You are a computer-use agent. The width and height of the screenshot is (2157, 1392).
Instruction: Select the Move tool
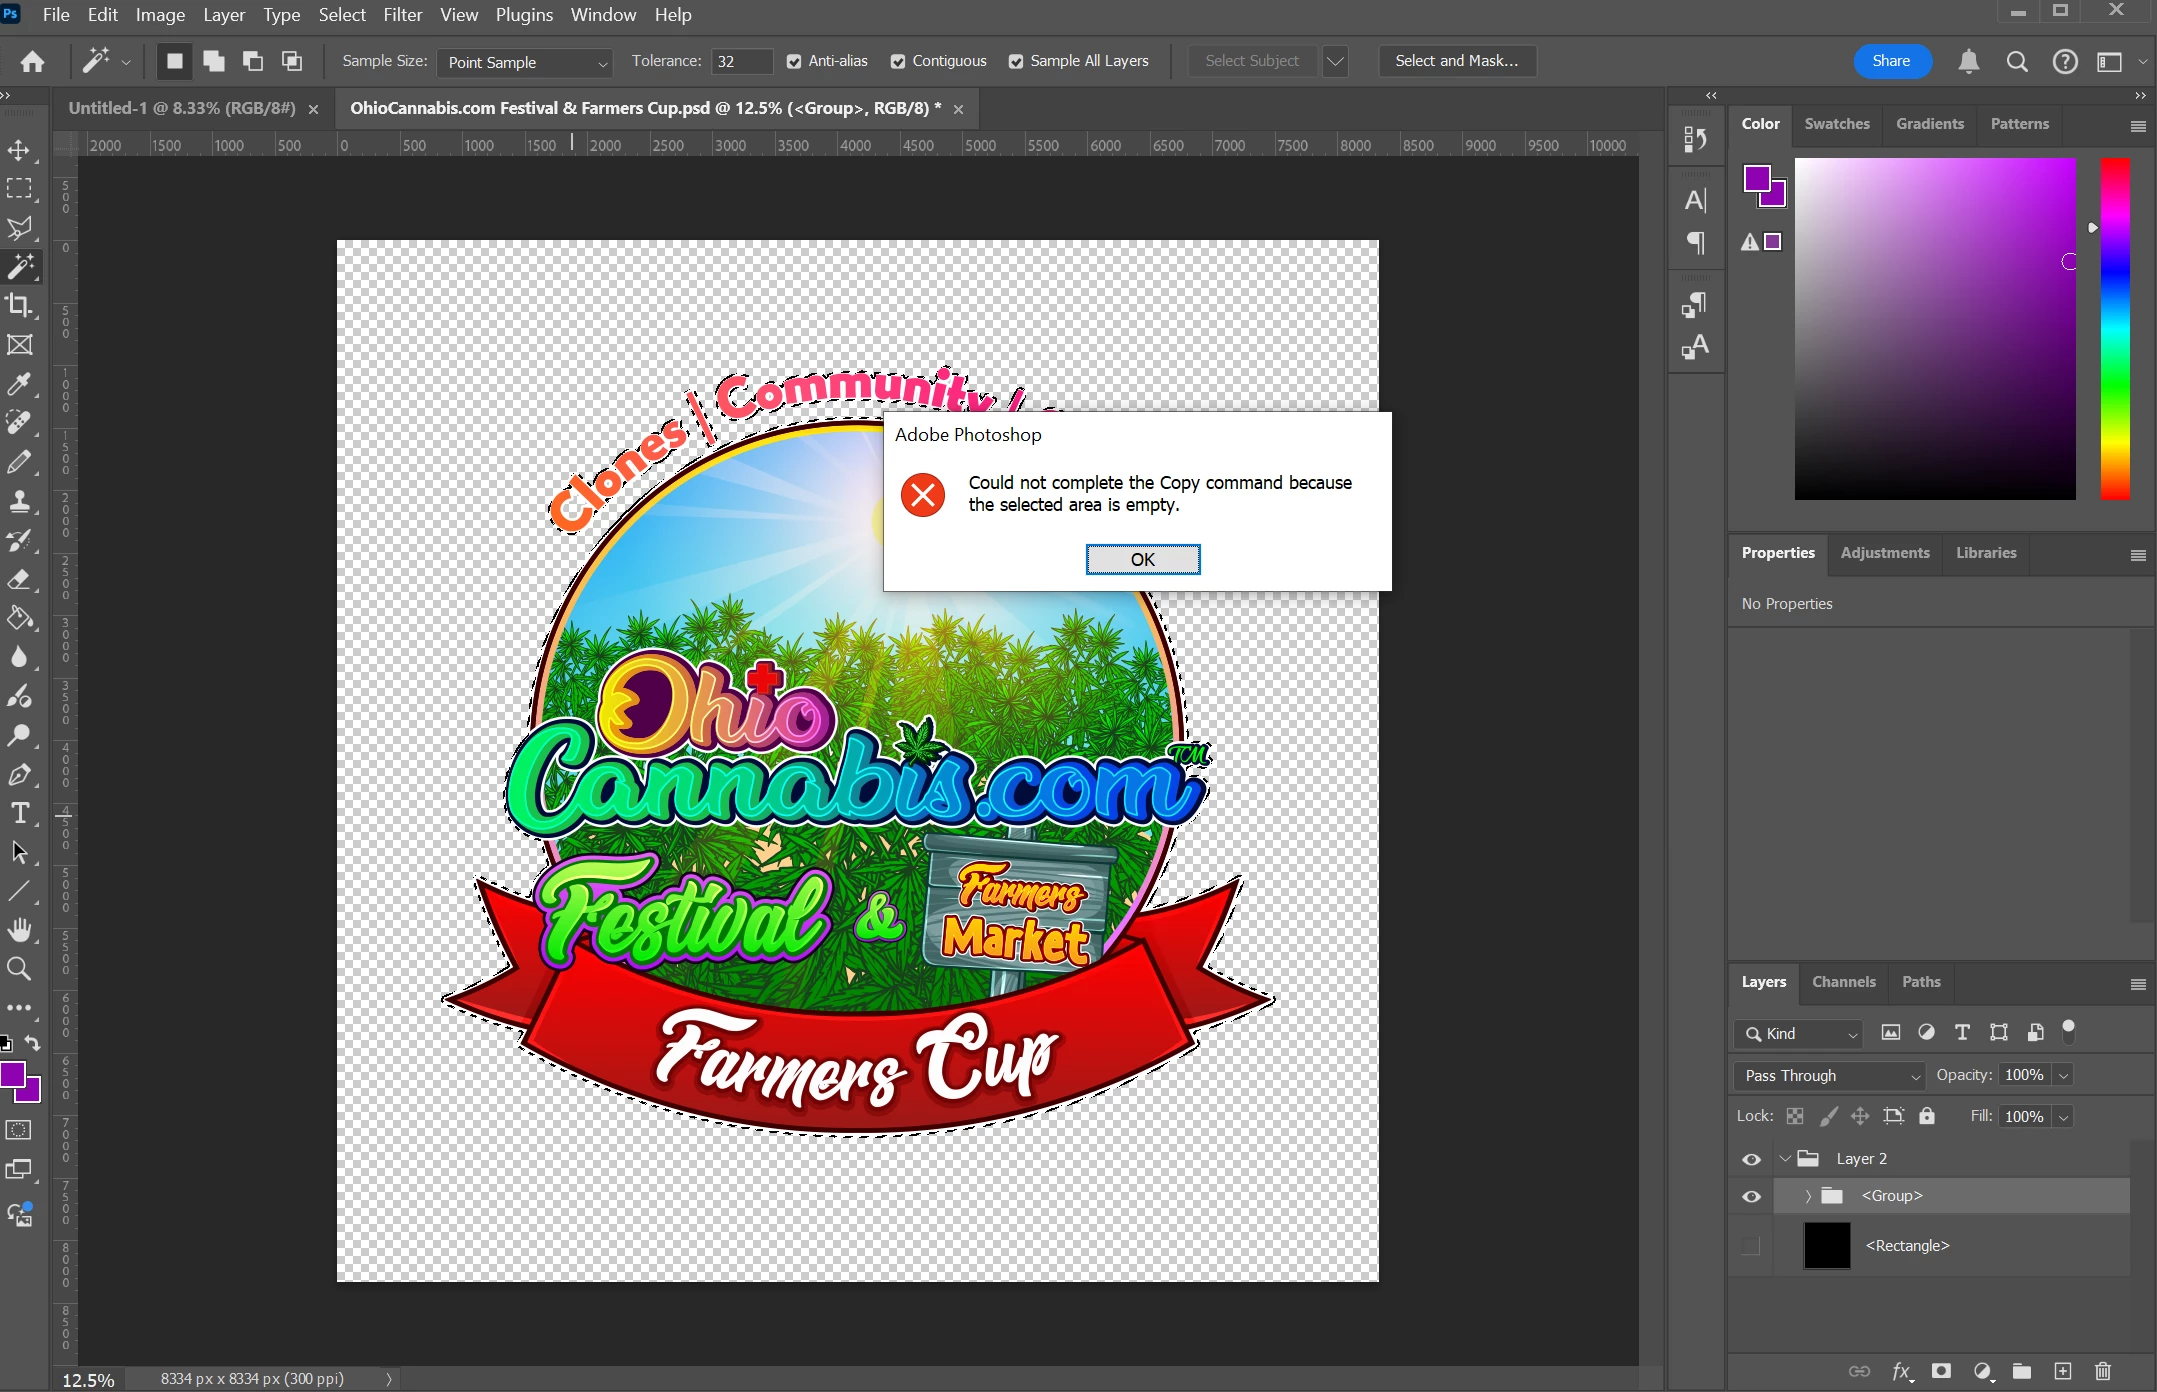click(19, 150)
